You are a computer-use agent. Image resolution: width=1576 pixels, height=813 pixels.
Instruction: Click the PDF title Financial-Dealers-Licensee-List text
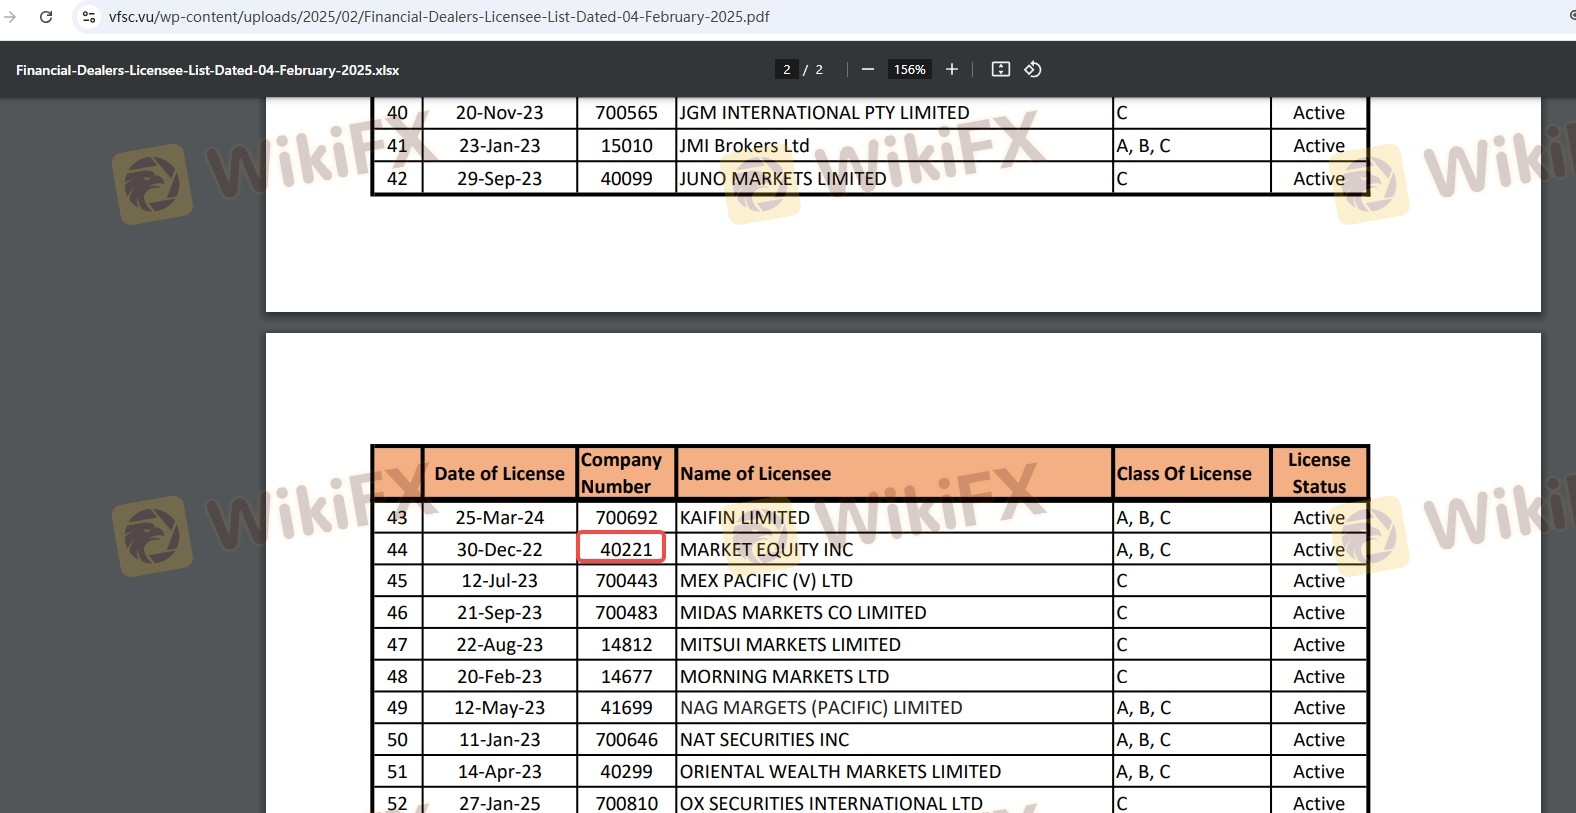[207, 70]
